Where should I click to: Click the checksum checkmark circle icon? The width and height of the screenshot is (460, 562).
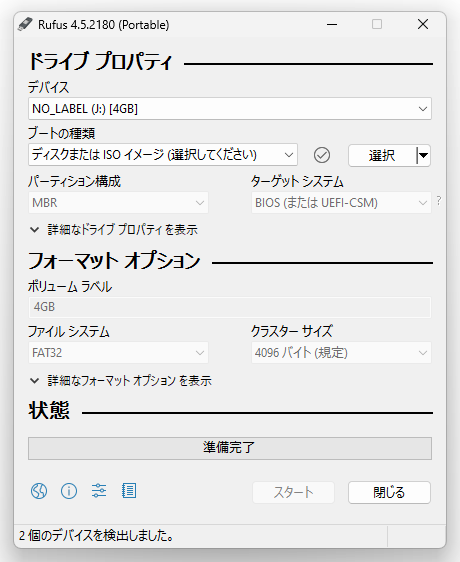coord(322,155)
